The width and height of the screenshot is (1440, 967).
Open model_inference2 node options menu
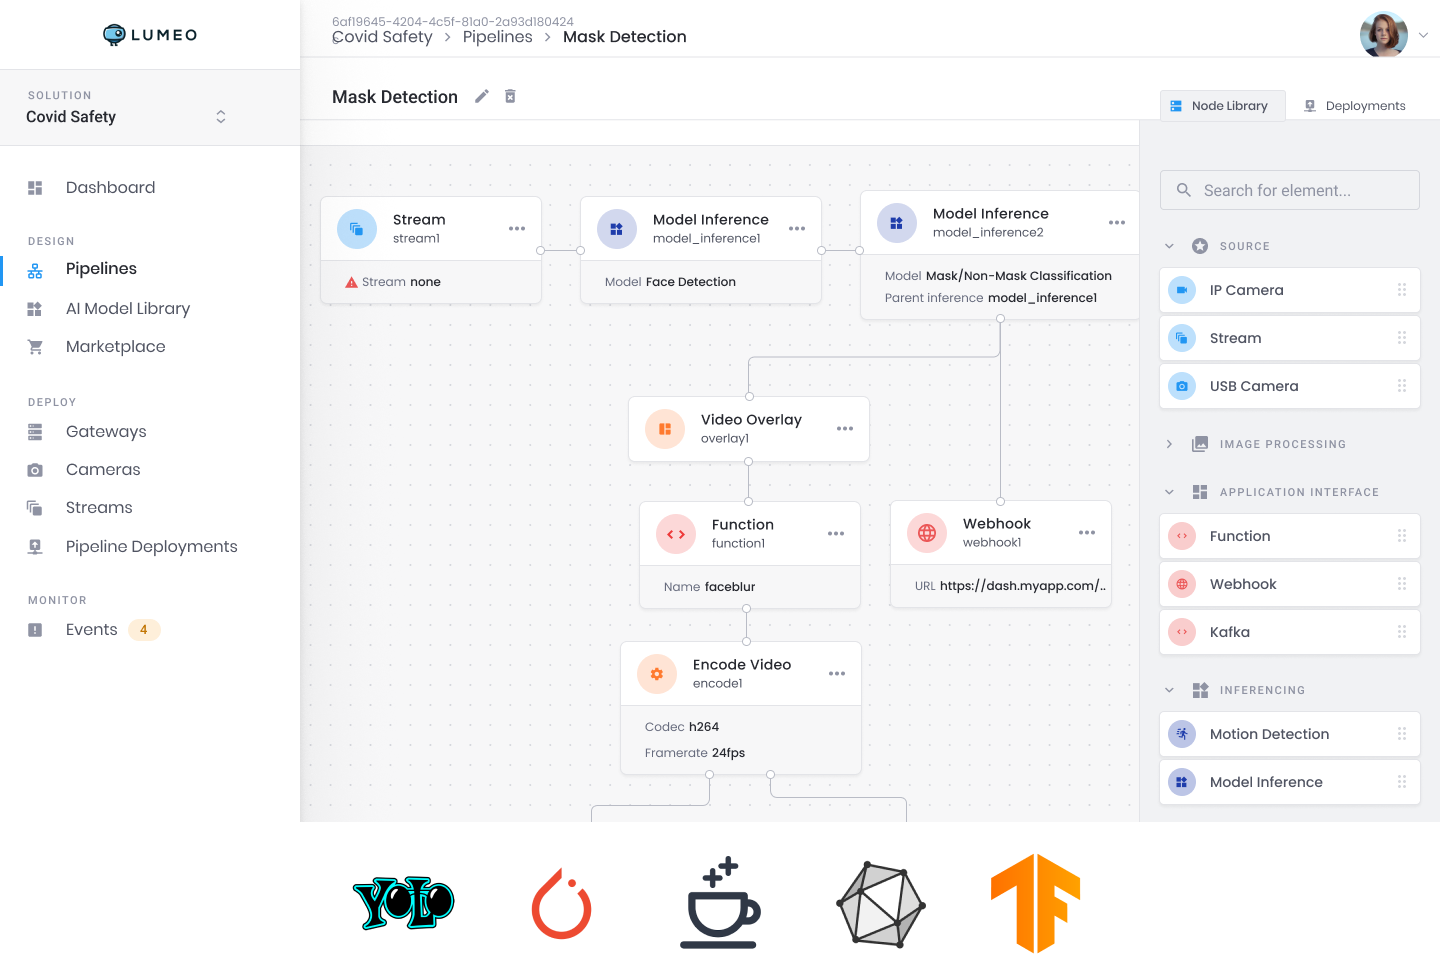point(1117,223)
